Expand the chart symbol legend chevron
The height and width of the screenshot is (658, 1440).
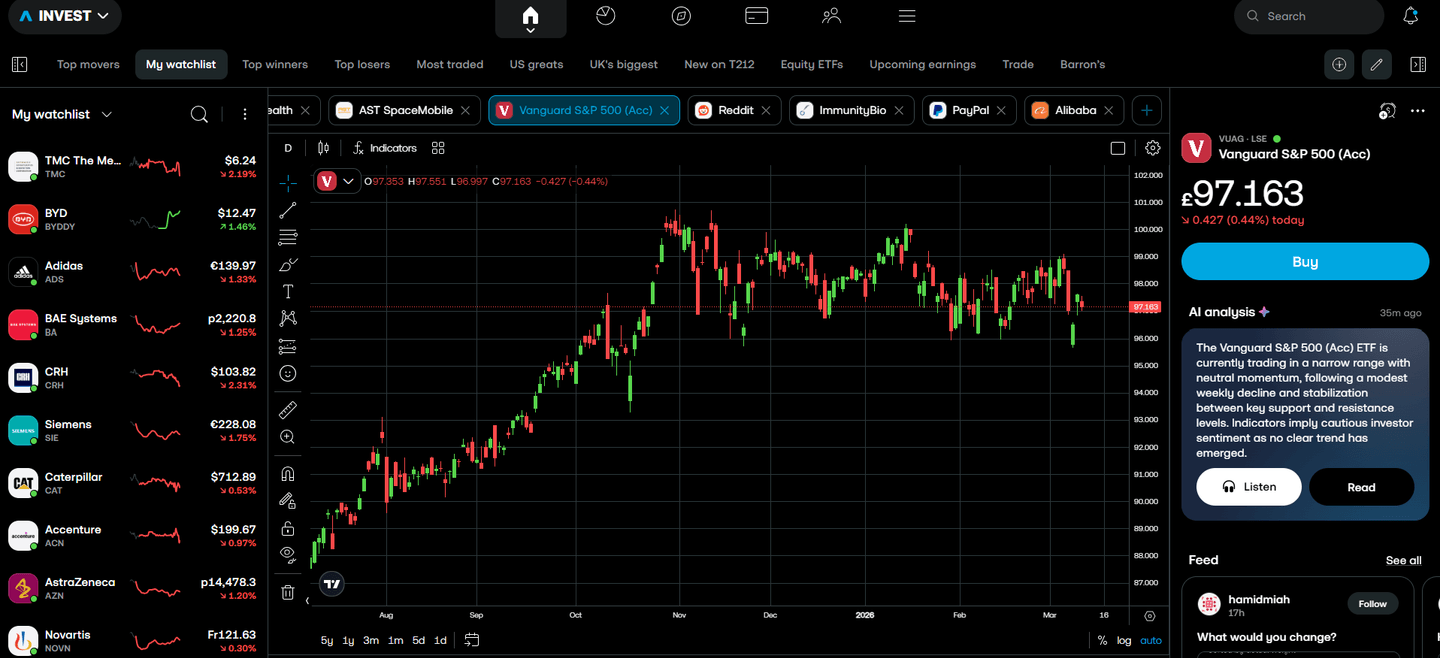pyautogui.click(x=348, y=181)
